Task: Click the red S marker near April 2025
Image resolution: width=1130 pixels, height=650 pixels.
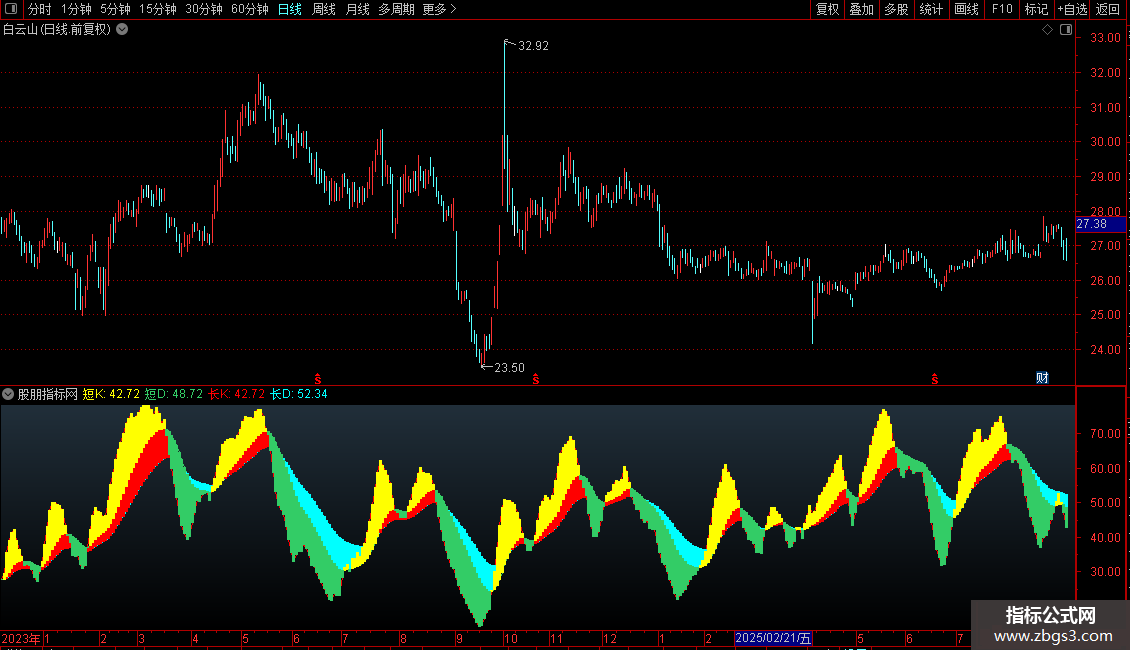Action: point(935,379)
